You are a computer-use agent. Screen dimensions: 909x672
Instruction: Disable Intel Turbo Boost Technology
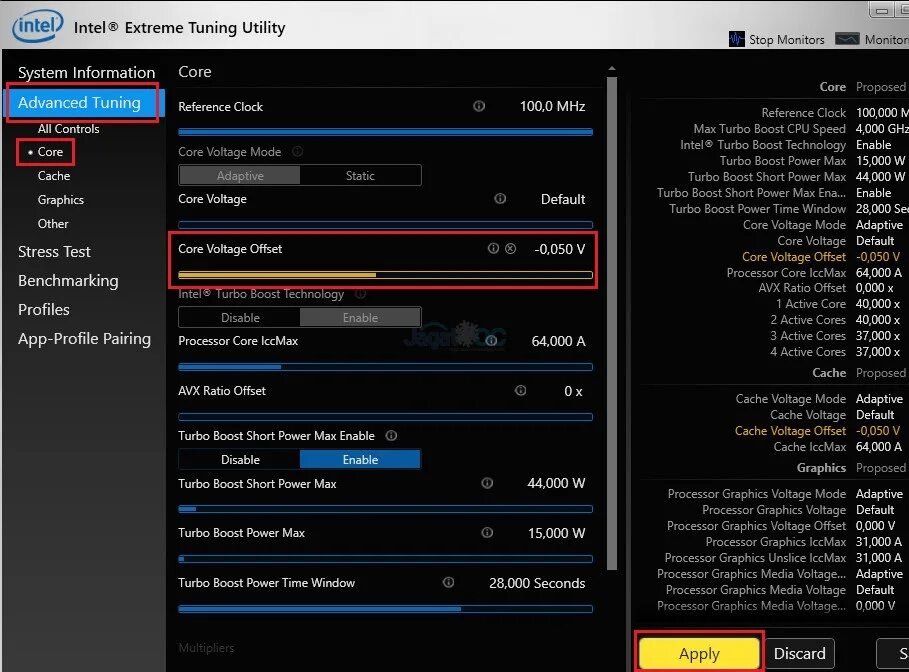(239, 318)
